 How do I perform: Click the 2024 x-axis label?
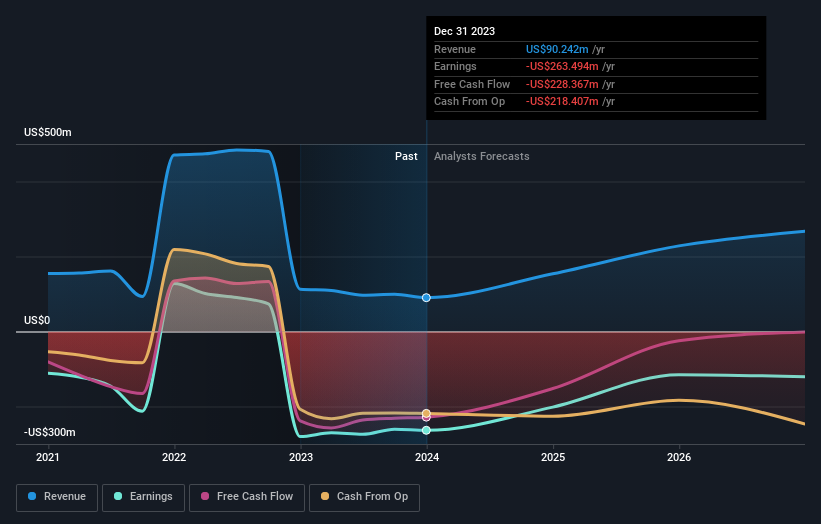click(427, 457)
